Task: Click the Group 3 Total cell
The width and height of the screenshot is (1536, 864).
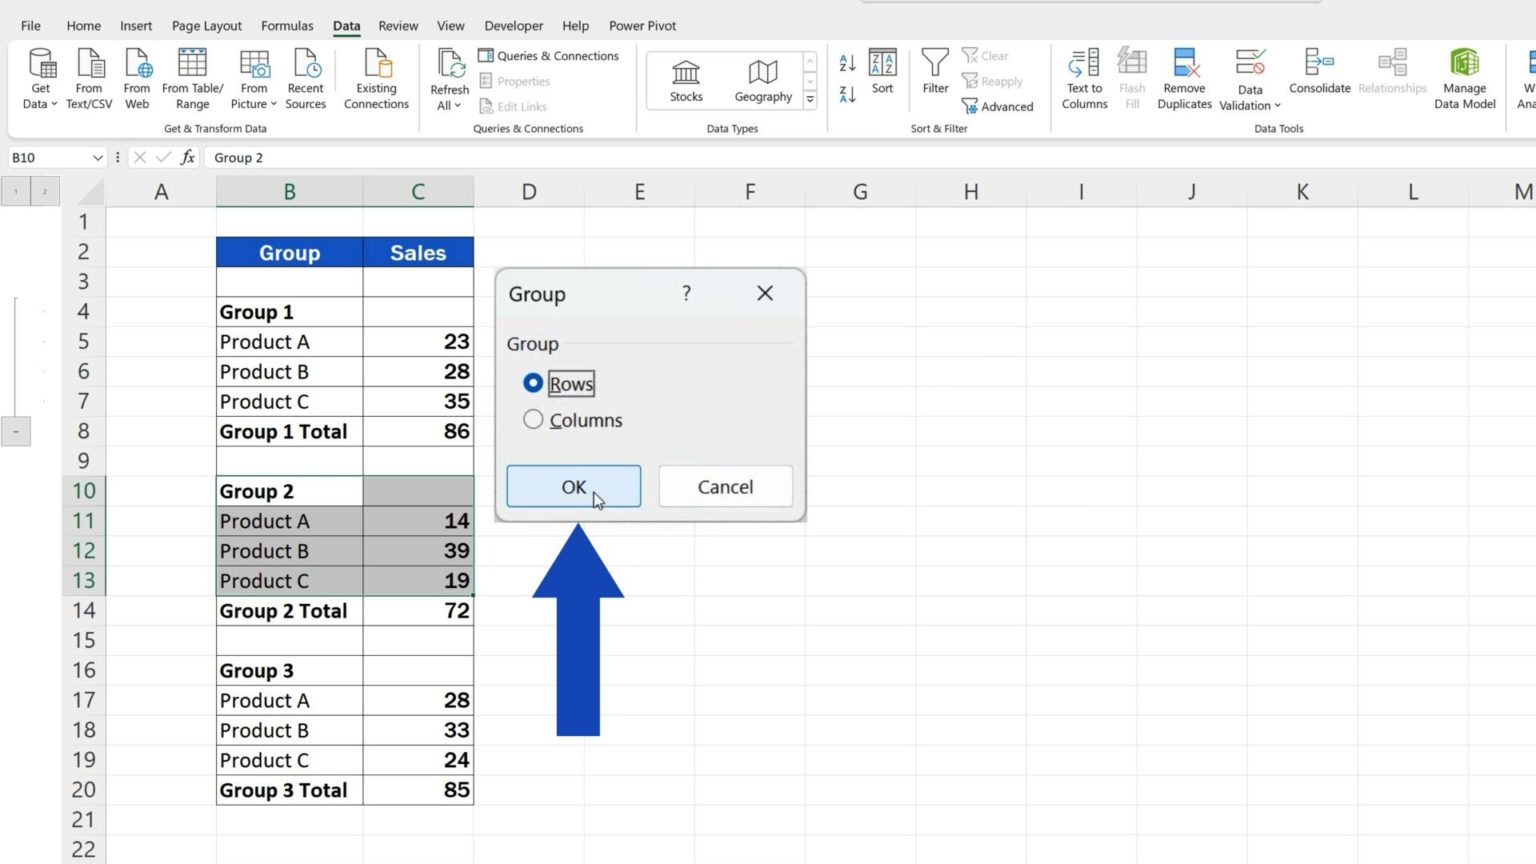Action: coord(290,790)
